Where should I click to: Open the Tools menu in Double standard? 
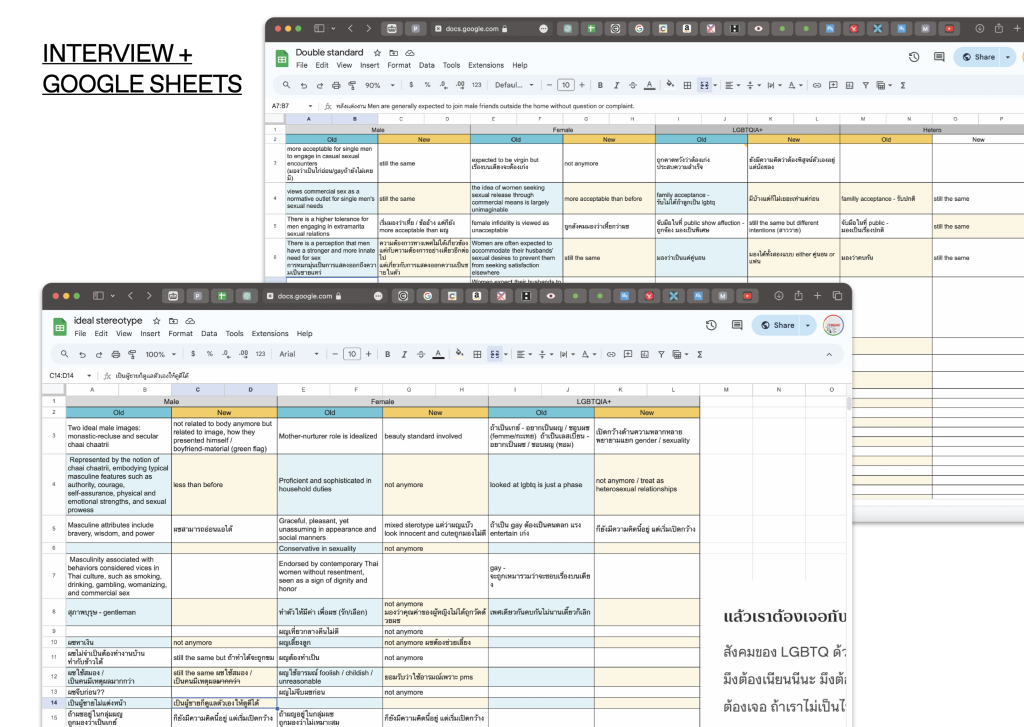pos(451,65)
